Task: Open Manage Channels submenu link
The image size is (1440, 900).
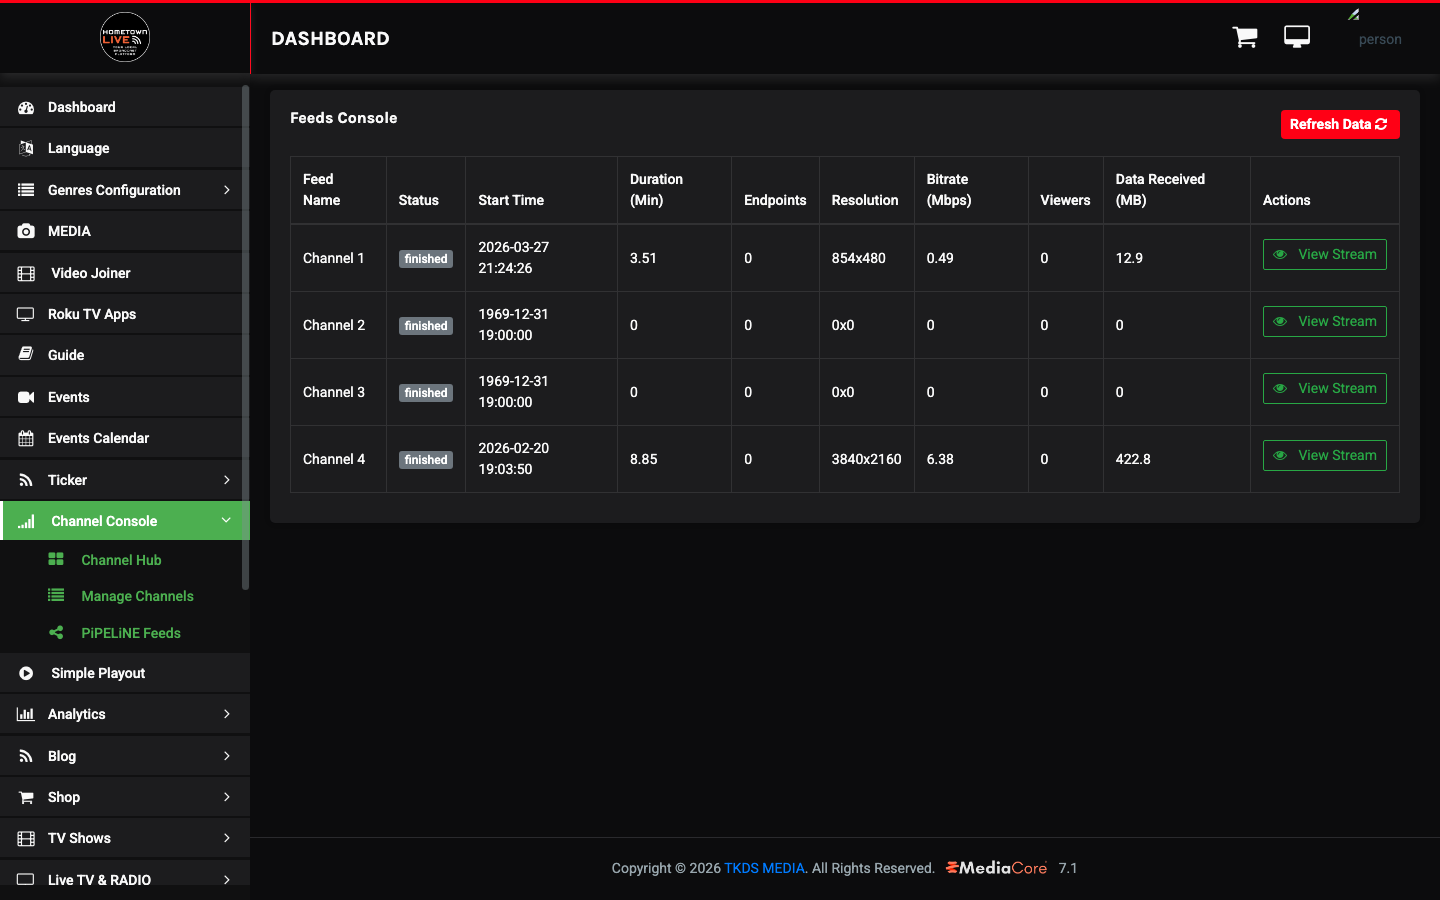Action: point(137,596)
